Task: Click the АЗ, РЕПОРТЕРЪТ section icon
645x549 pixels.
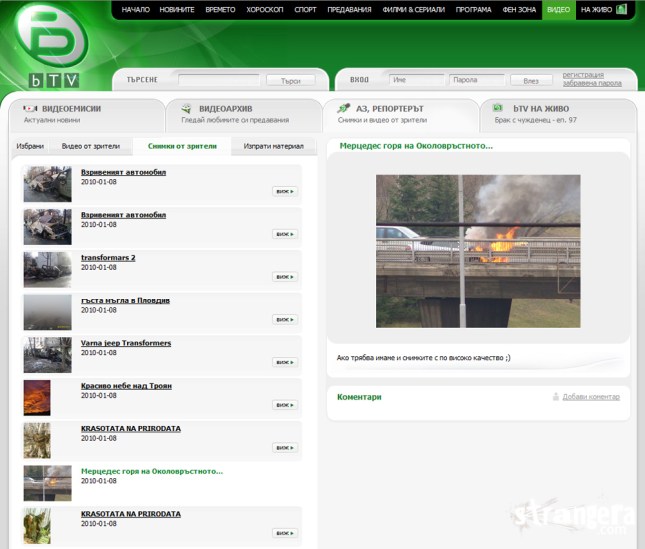Action: point(344,109)
